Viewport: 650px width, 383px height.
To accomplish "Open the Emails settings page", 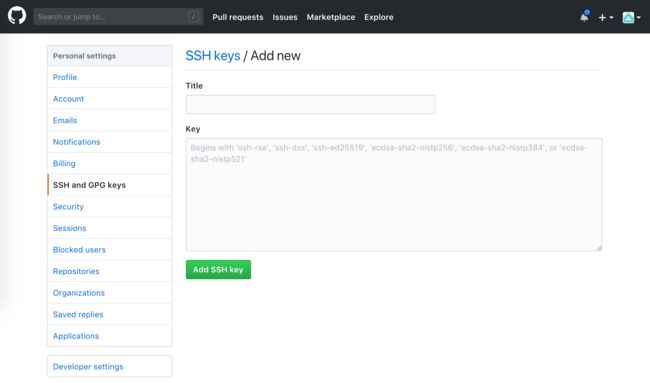I will pos(110,120).
